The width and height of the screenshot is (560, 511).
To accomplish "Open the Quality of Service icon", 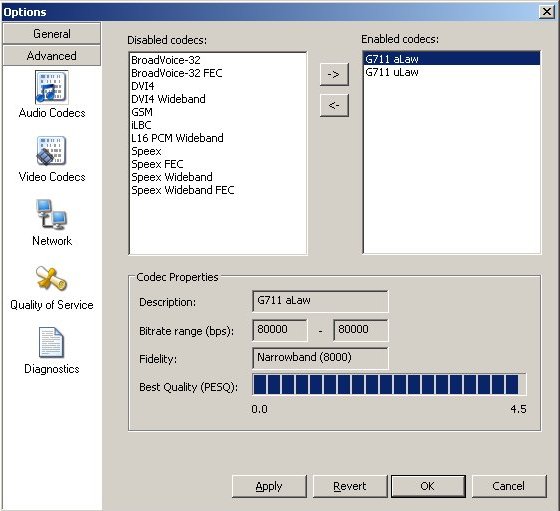I will (x=51, y=278).
